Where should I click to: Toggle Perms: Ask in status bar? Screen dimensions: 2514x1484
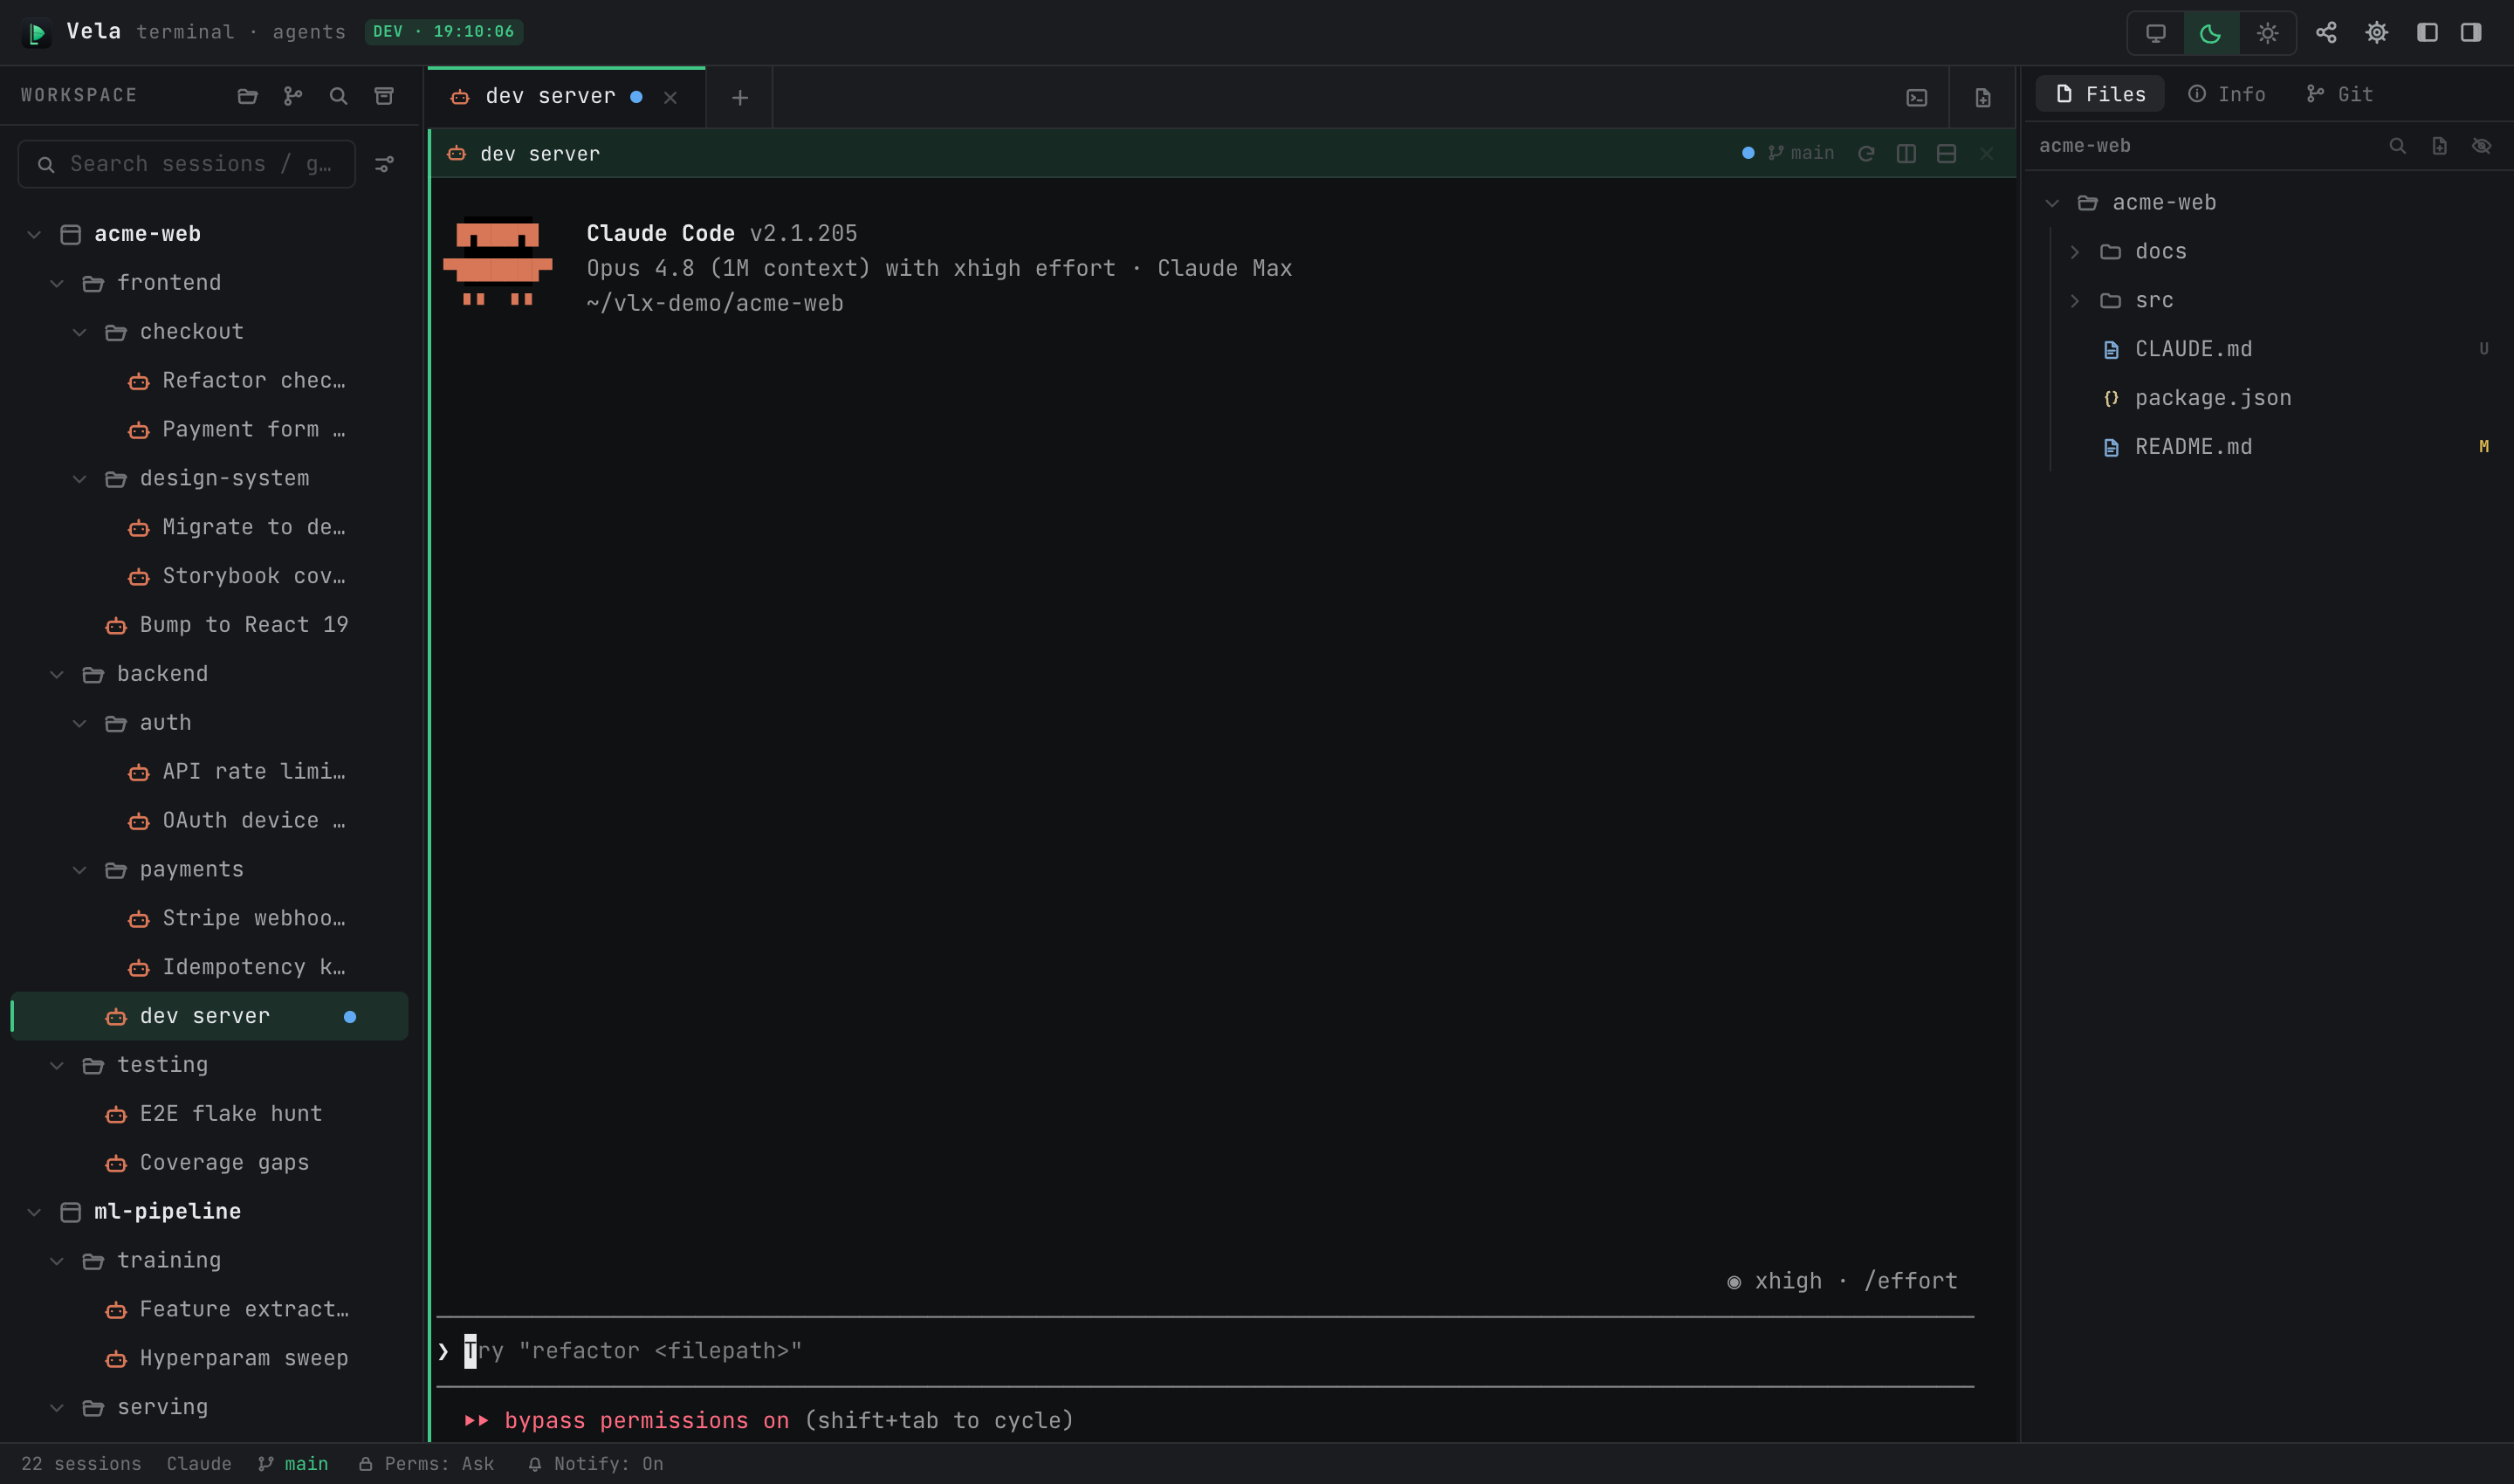pyautogui.click(x=427, y=1464)
